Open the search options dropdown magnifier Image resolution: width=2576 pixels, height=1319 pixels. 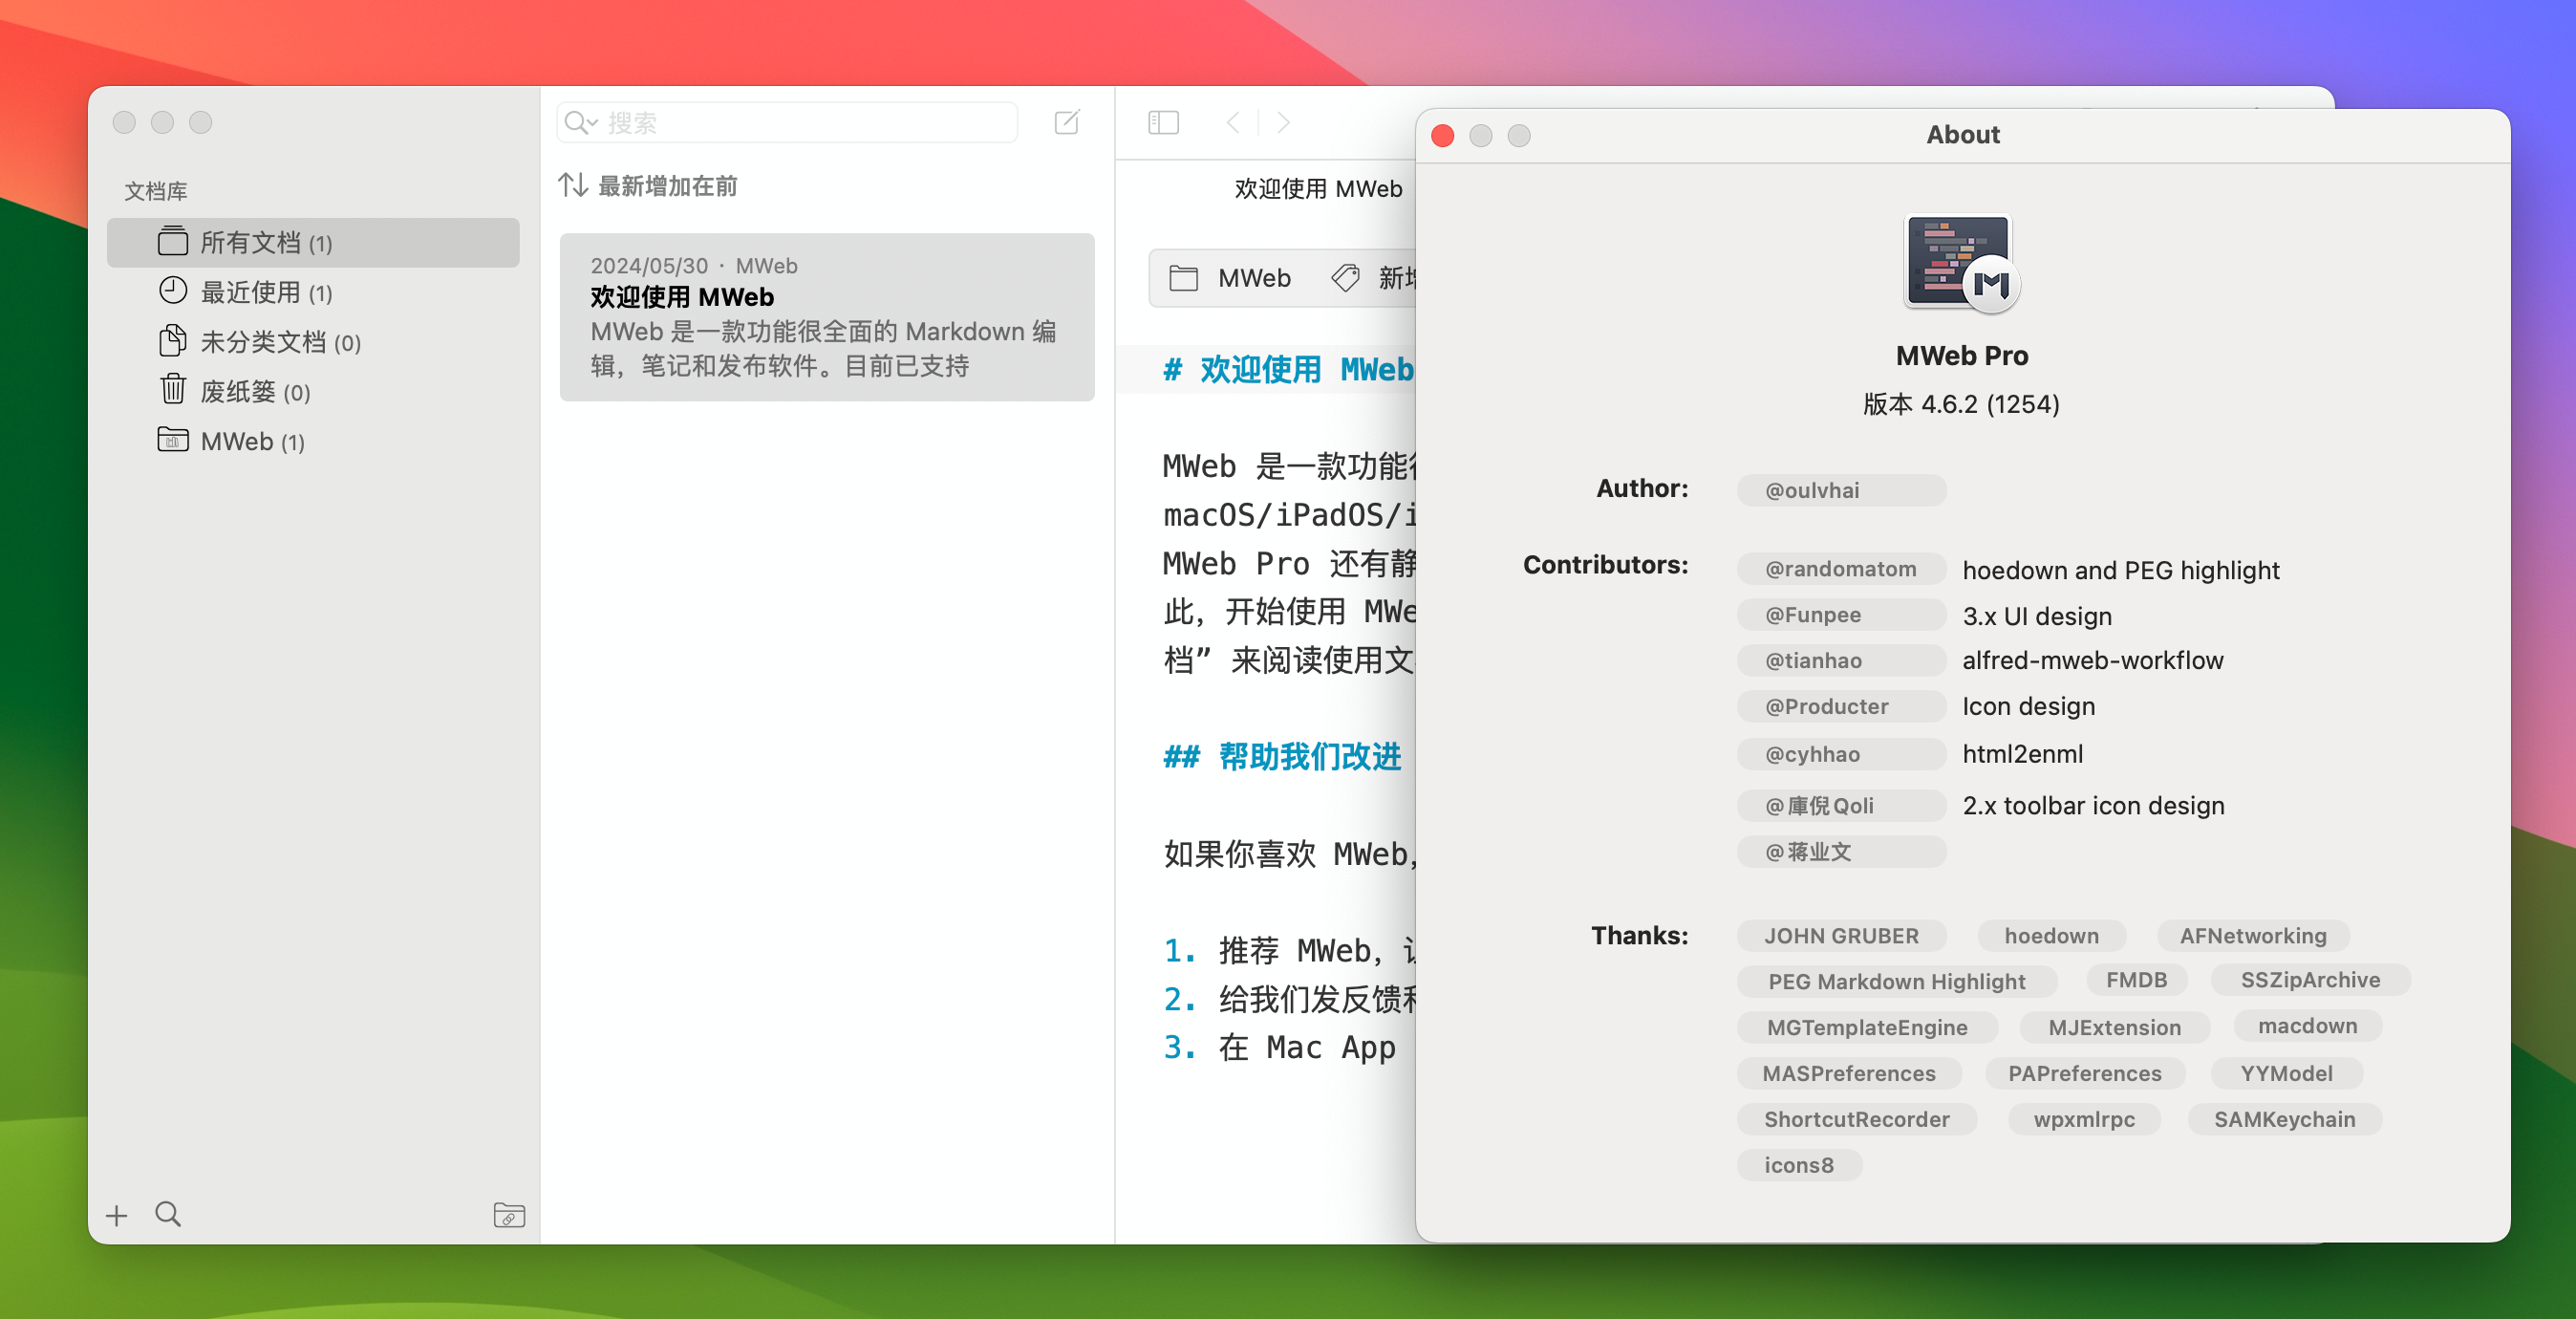(581, 123)
